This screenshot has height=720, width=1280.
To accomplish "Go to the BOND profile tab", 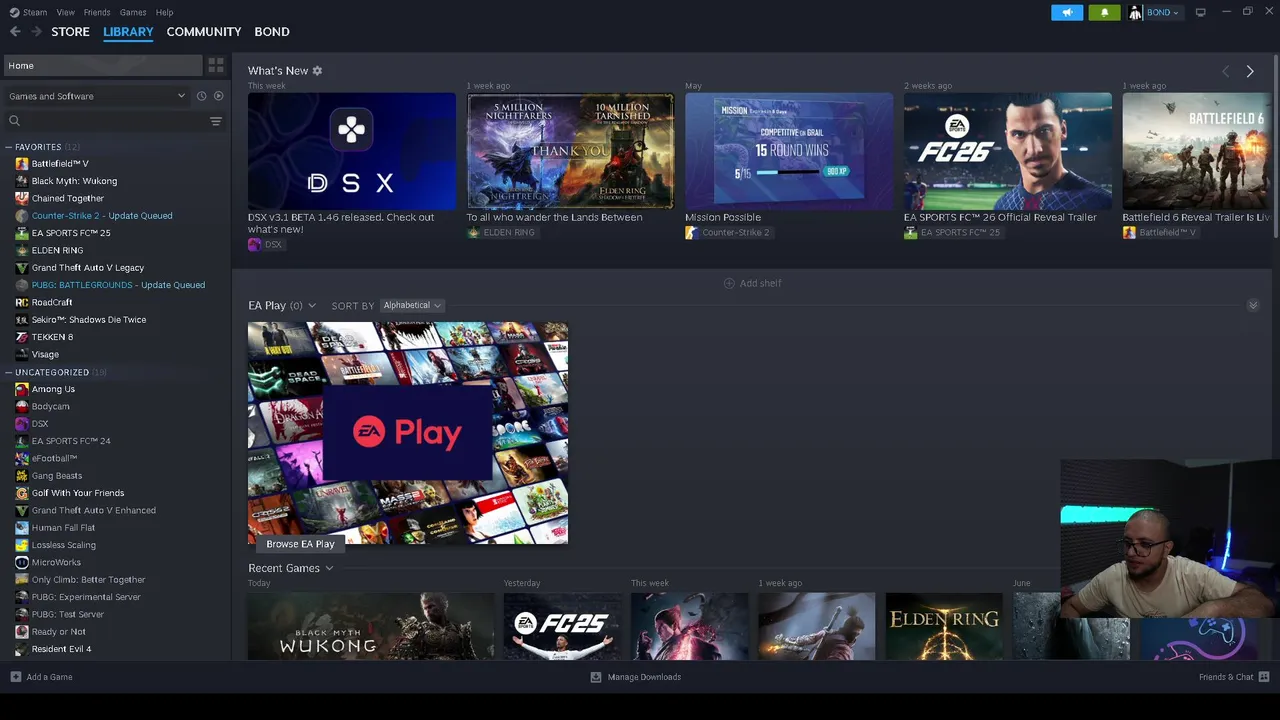I will point(272,32).
